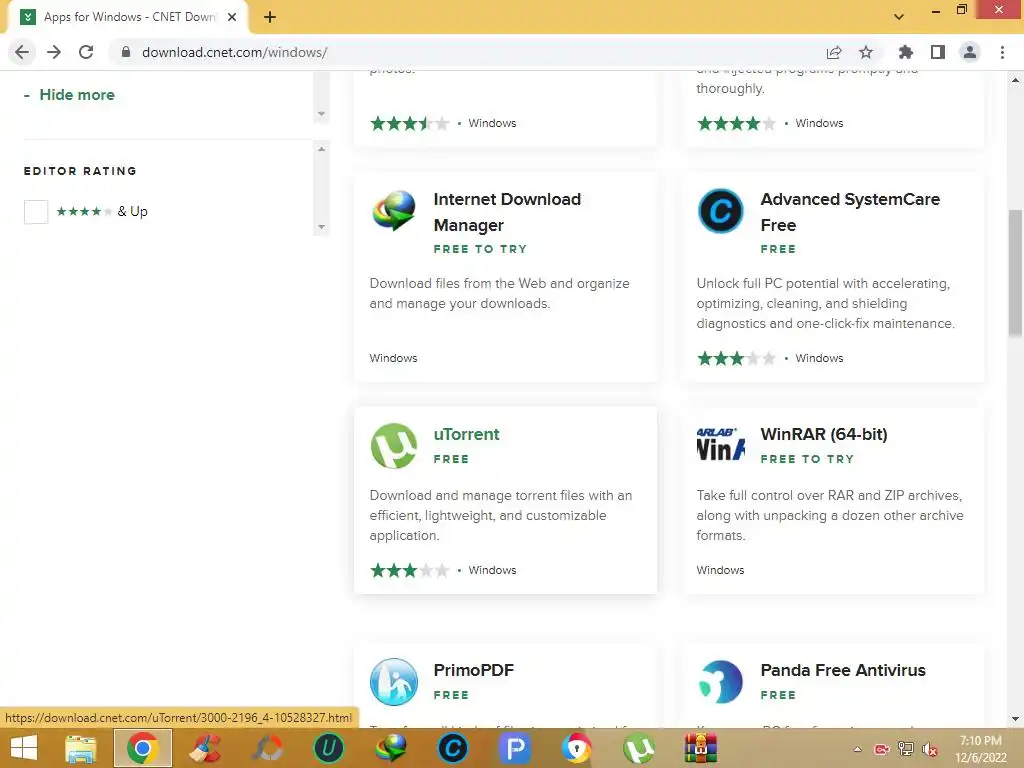The height and width of the screenshot is (768, 1024).
Task: Open the Chrome extensions puzzle icon
Action: pyautogui.click(x=906, y=52)
